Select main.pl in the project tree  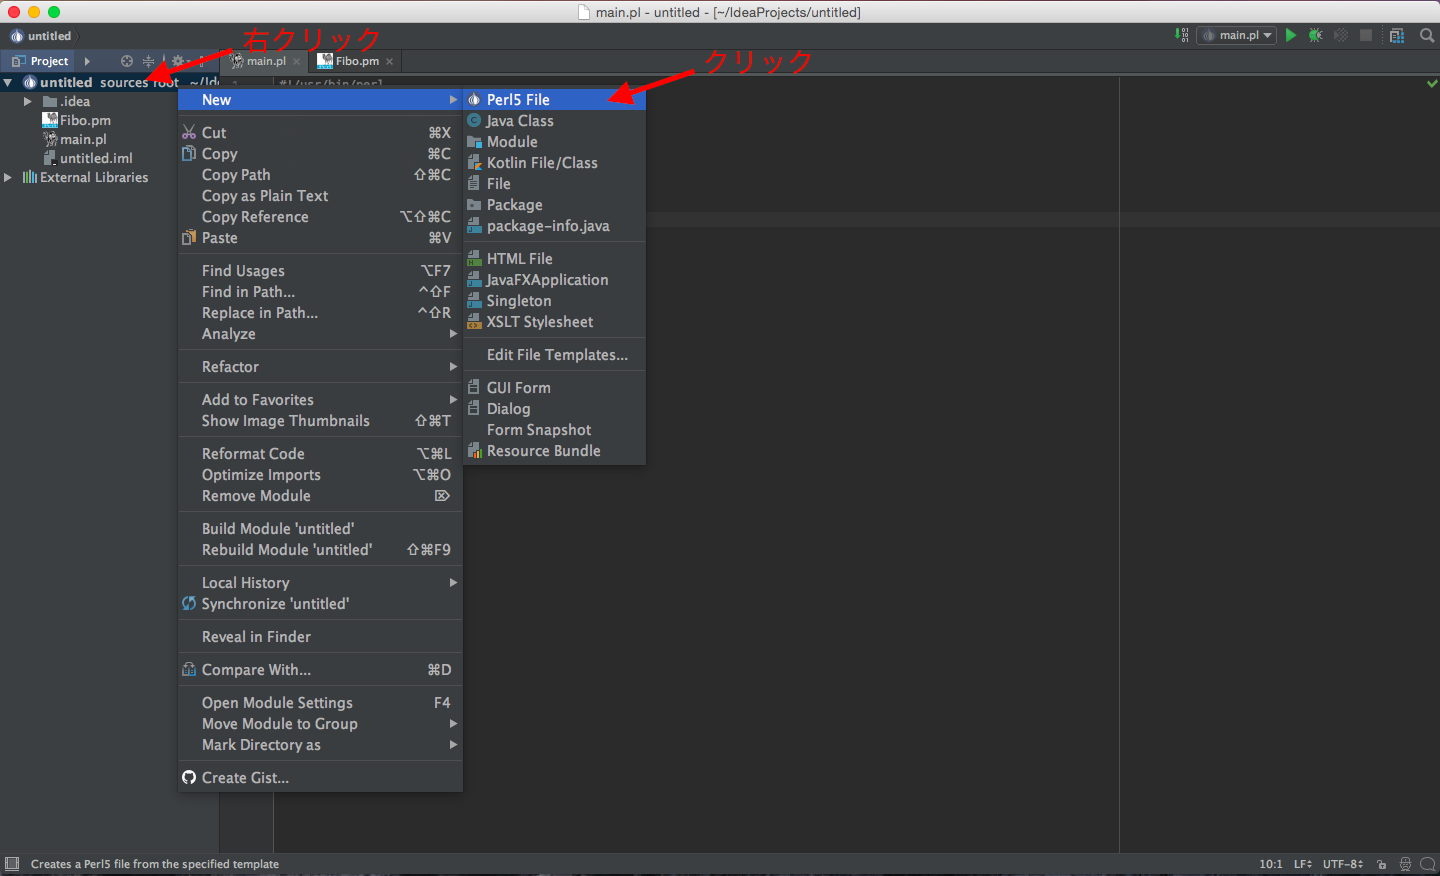[75, 140]
